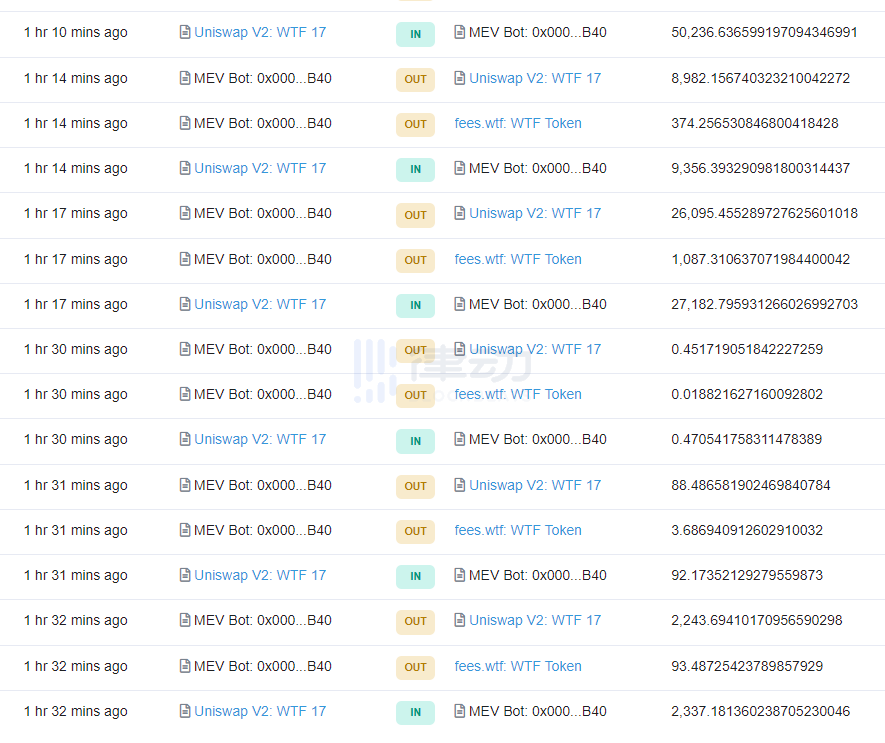Click contract icon before MEV Bot sender in 3.6869 row

tap(185, 530)
